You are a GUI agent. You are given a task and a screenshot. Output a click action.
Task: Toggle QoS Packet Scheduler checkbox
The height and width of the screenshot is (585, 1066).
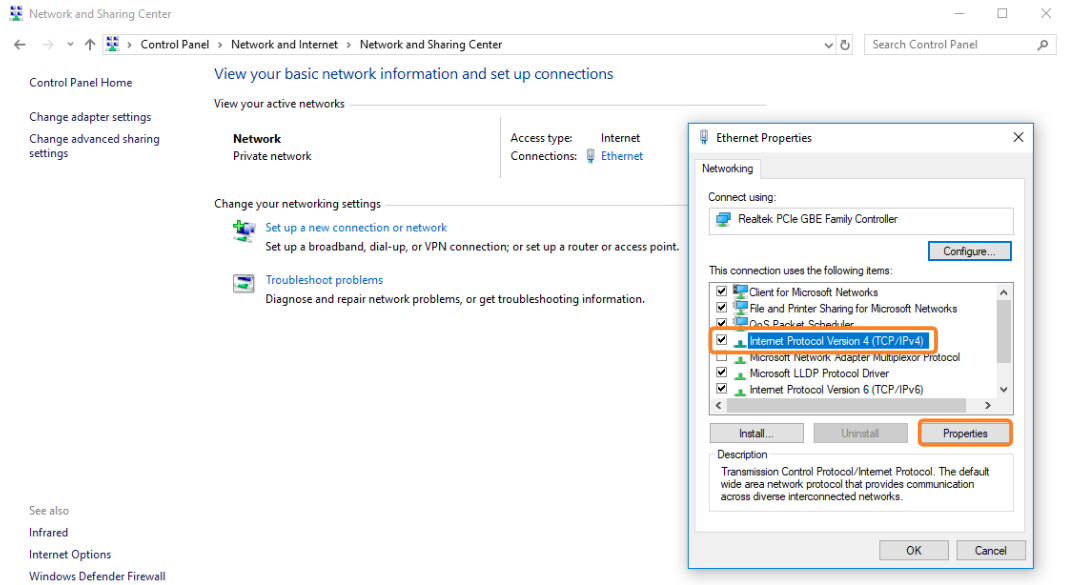[x=721, y=323]
